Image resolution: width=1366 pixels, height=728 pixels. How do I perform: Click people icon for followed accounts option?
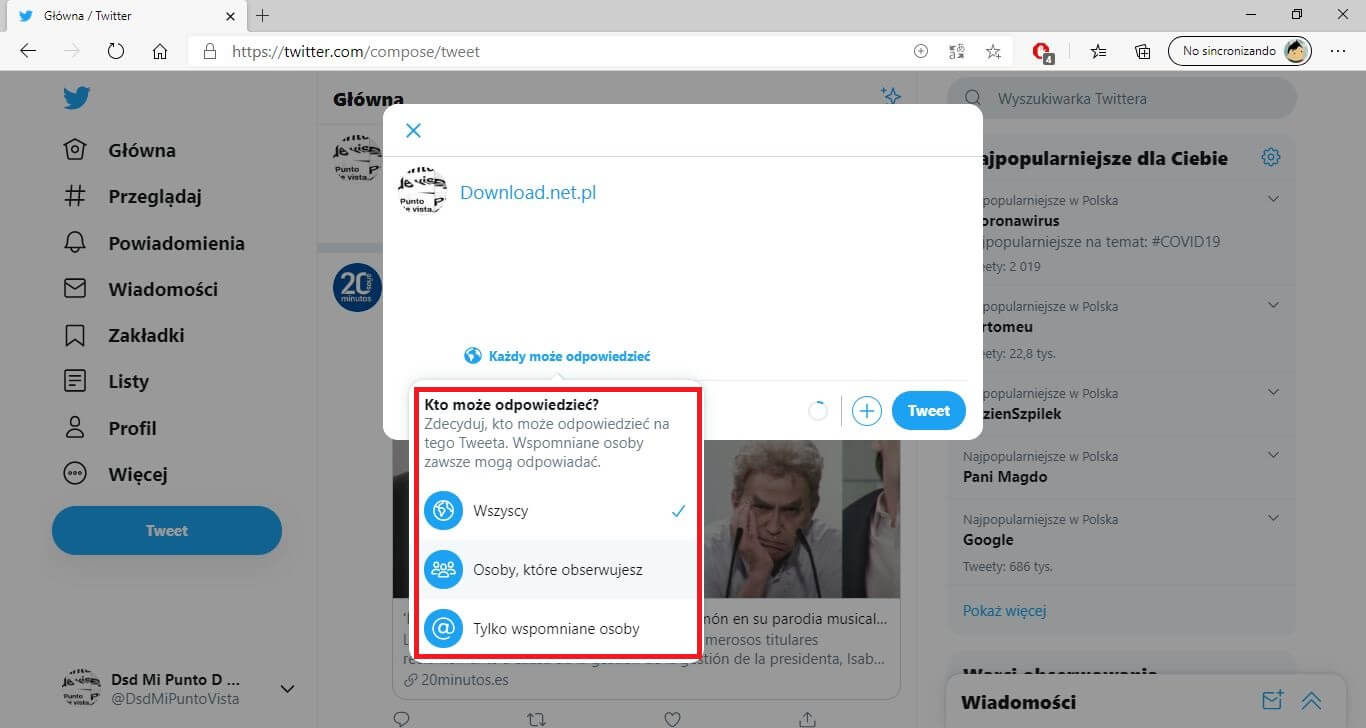pos(443,570)
